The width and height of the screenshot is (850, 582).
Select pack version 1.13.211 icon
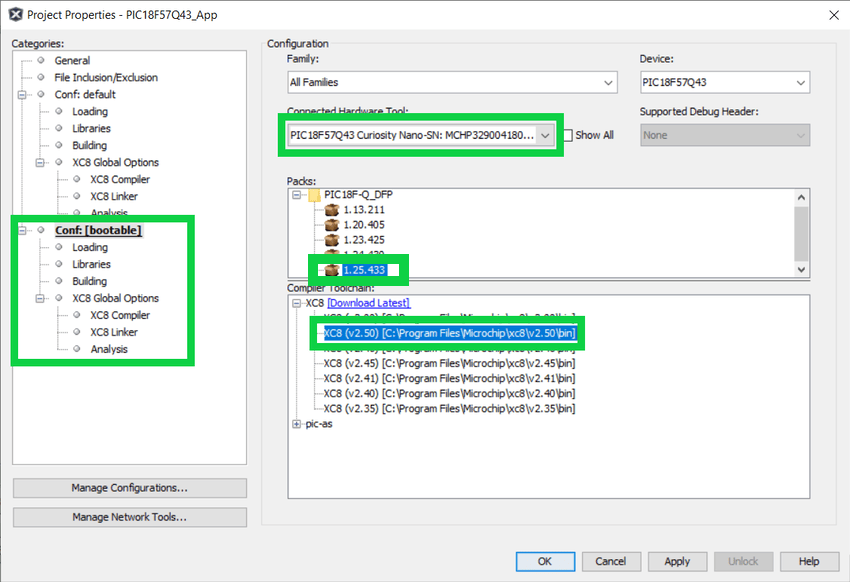(x=332, y=210)
